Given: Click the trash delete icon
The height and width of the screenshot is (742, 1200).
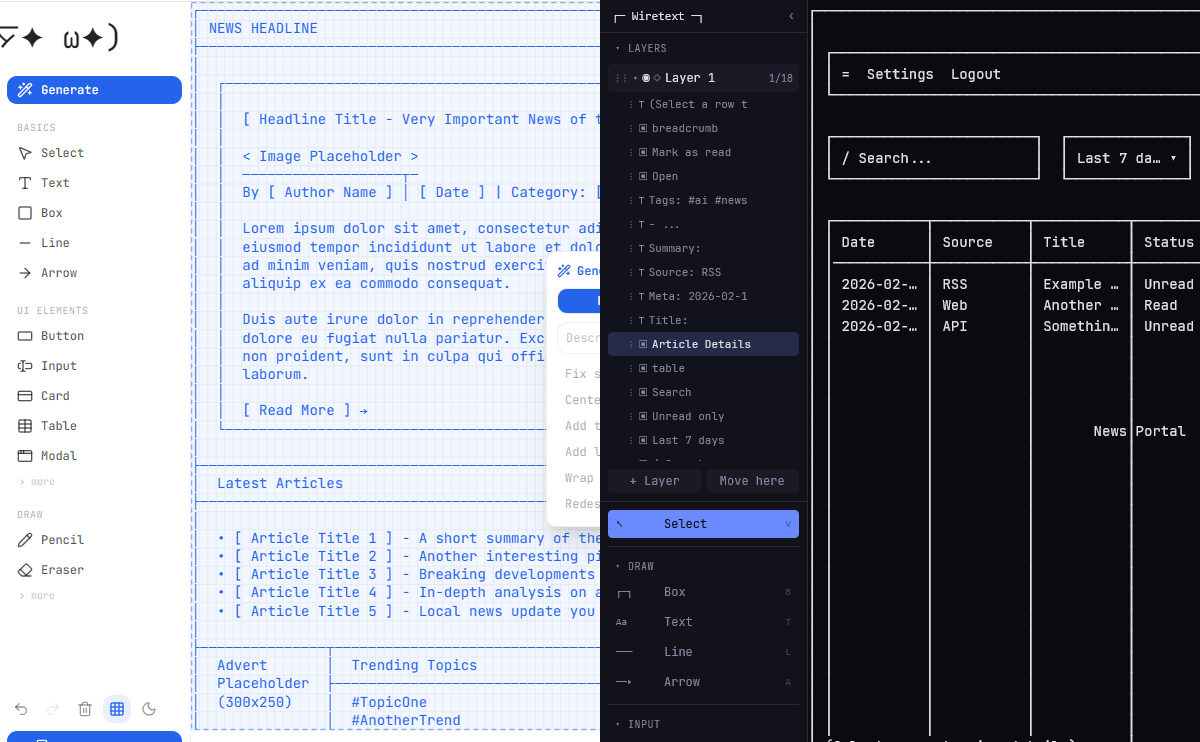Looking at the screenshot, I should pos(85,709).
